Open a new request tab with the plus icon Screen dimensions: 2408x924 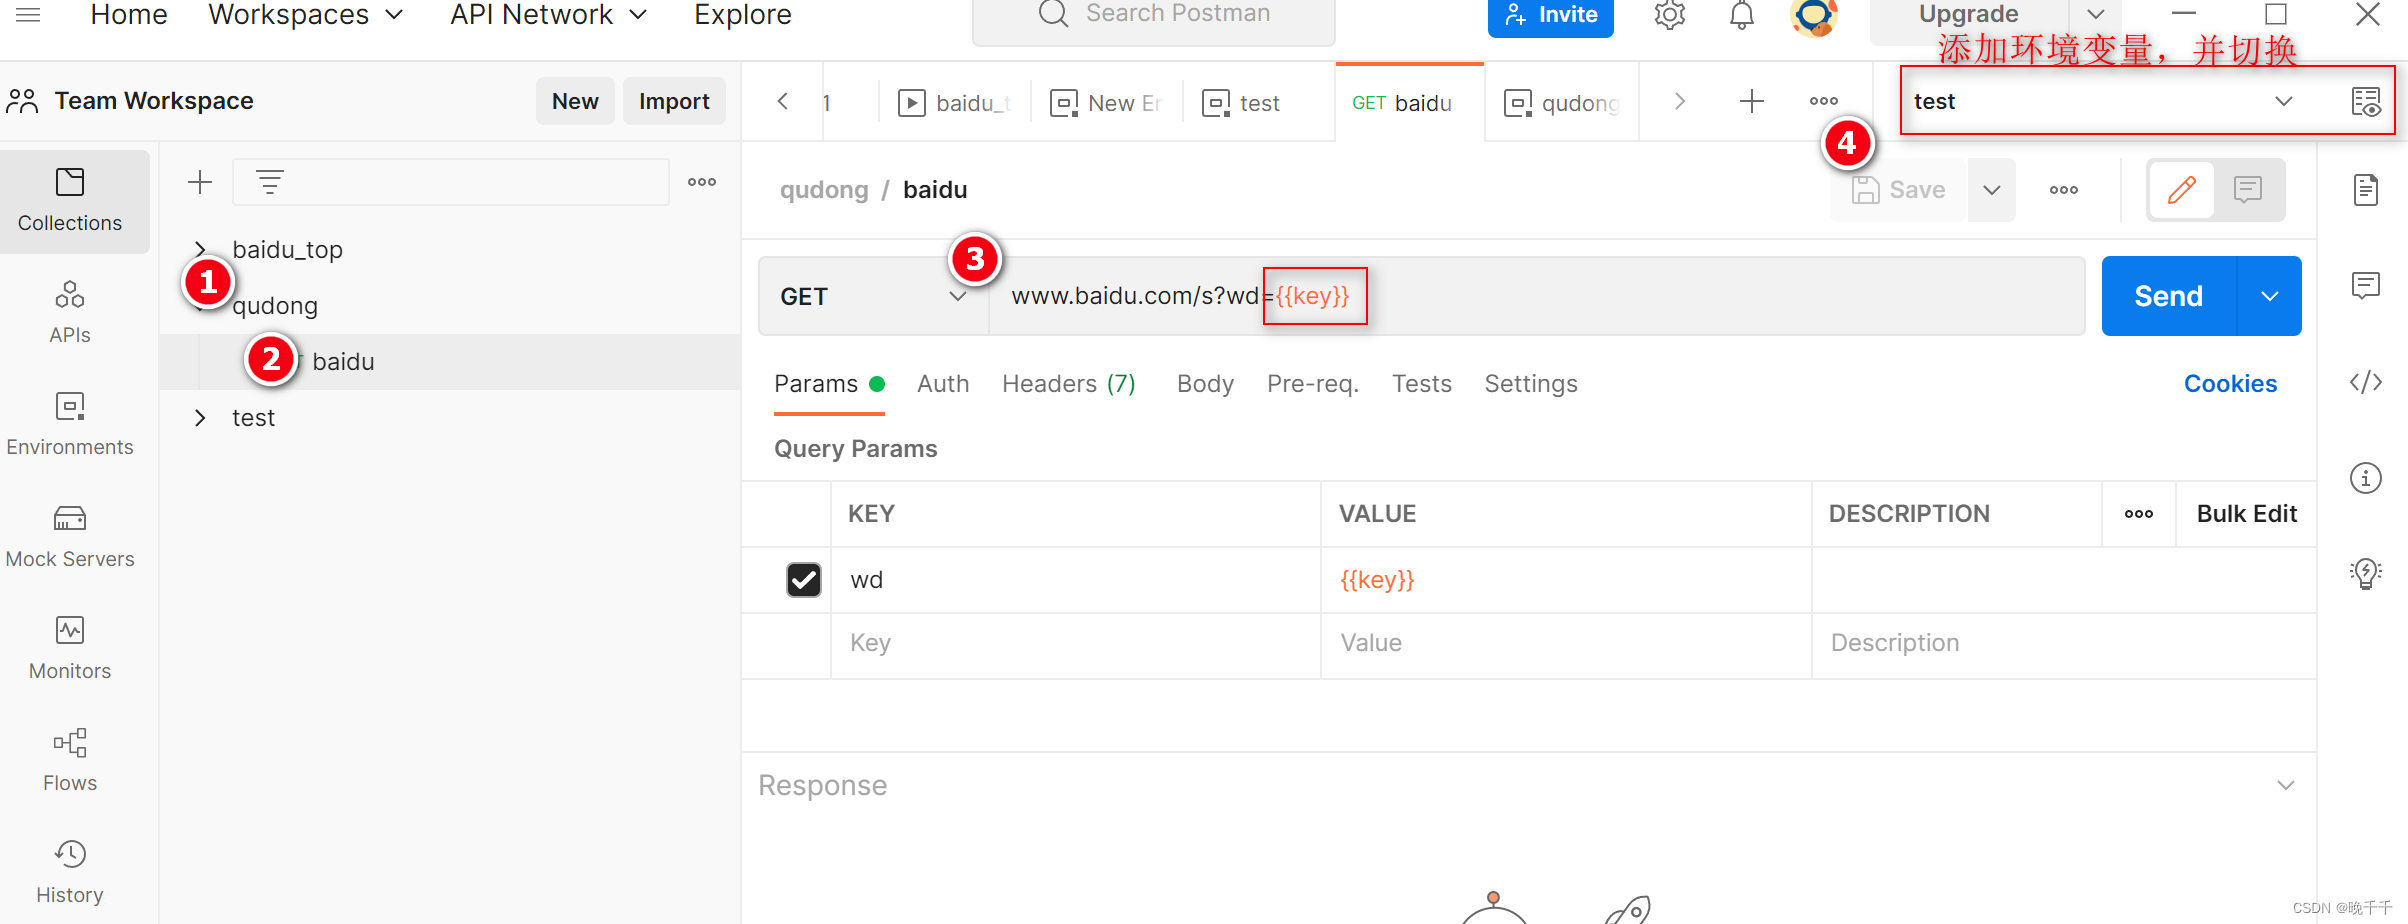(1752, 101)
